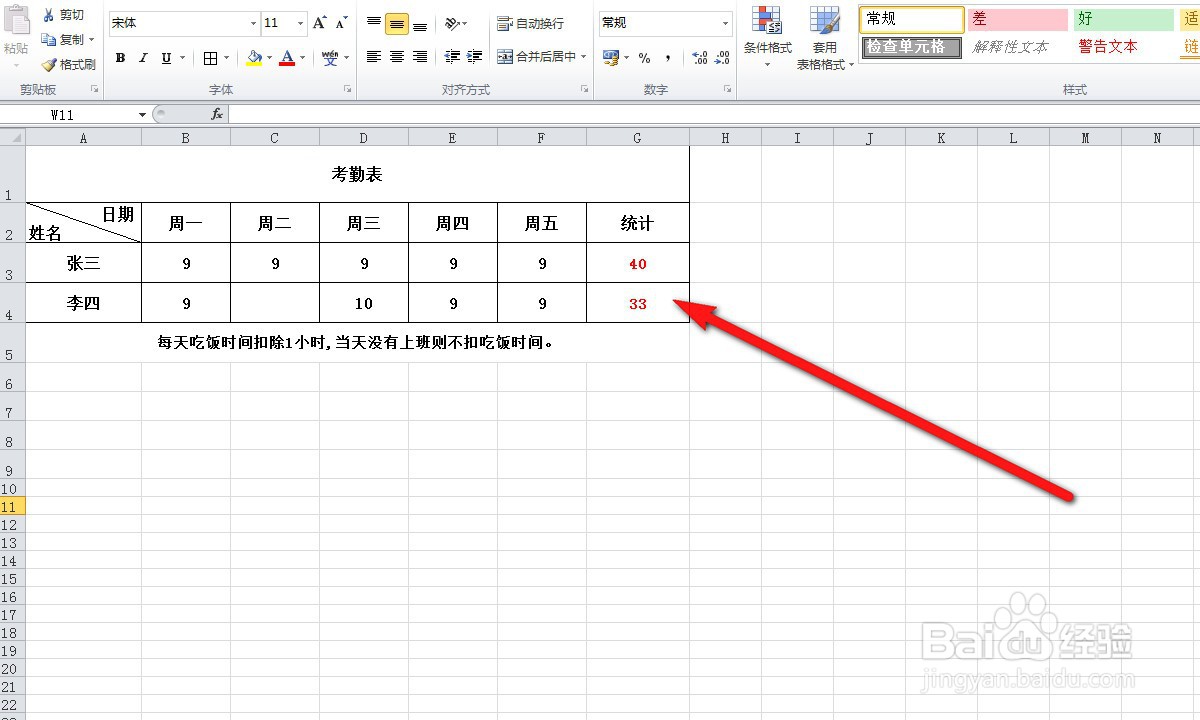Click the red font color swatch
Image resolution: width=1200 pixels, height=720 pixels.
pos(287,64)
